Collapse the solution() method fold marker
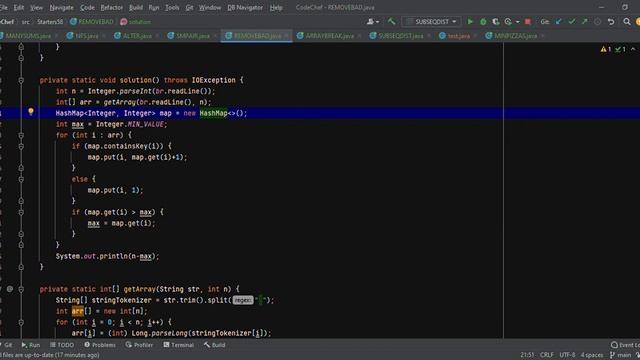The width and height of the screenshot is (640, 360). click(21, 80)
